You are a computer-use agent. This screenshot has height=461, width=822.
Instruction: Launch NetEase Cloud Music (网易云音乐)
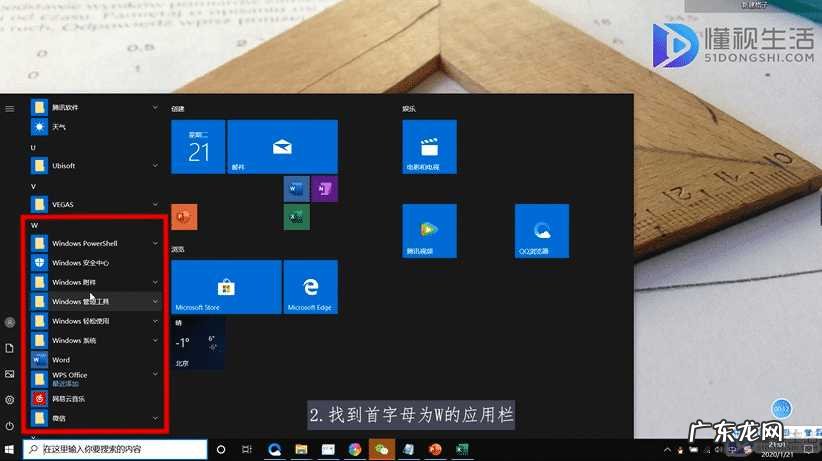(x=68, y=399)
